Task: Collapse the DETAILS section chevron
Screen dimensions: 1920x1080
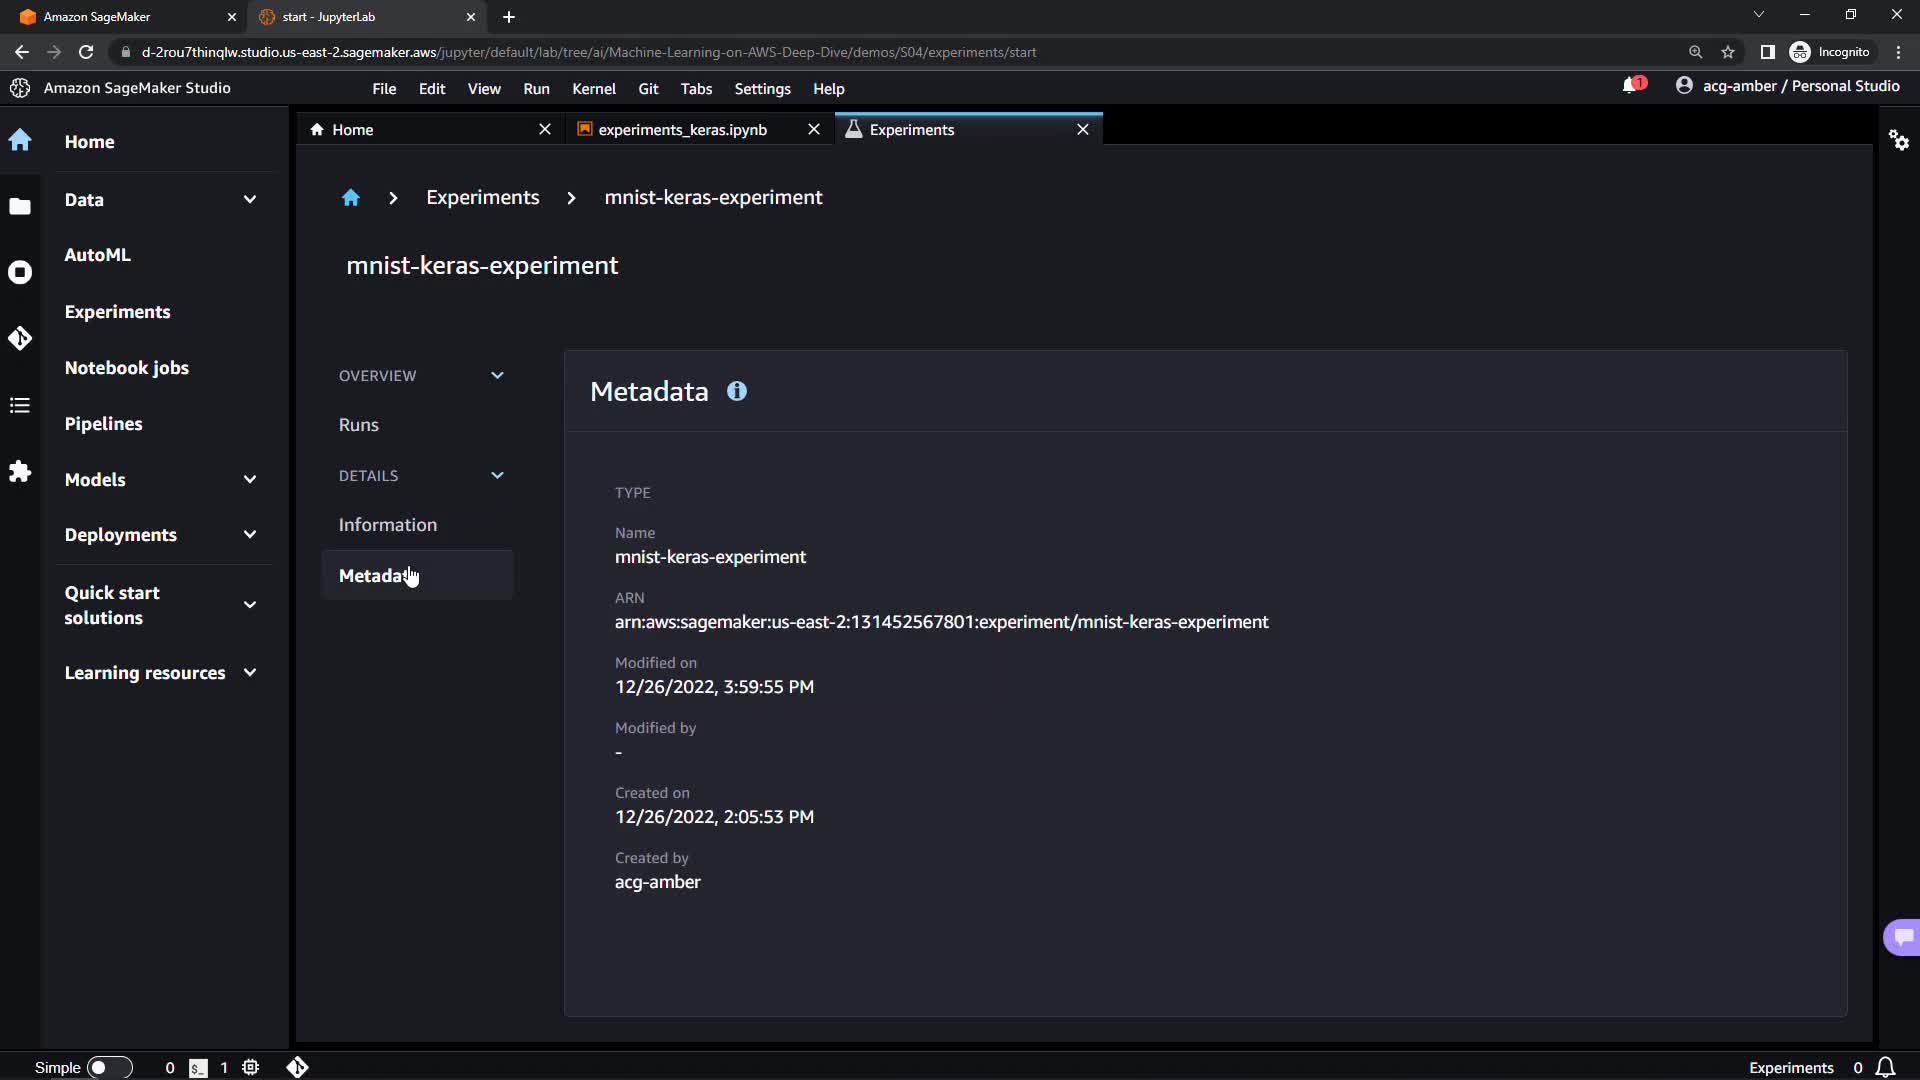Action: (x=497, y=475)
